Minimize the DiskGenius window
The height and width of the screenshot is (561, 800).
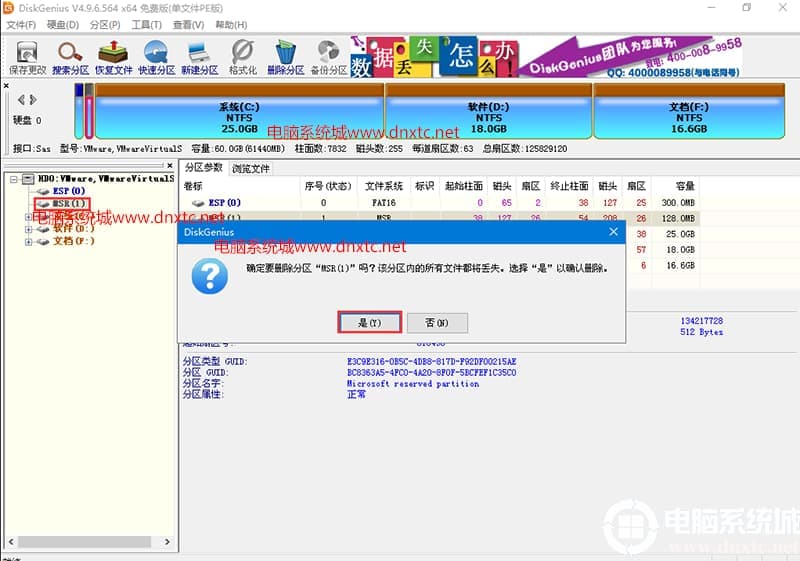coord(712,8)
